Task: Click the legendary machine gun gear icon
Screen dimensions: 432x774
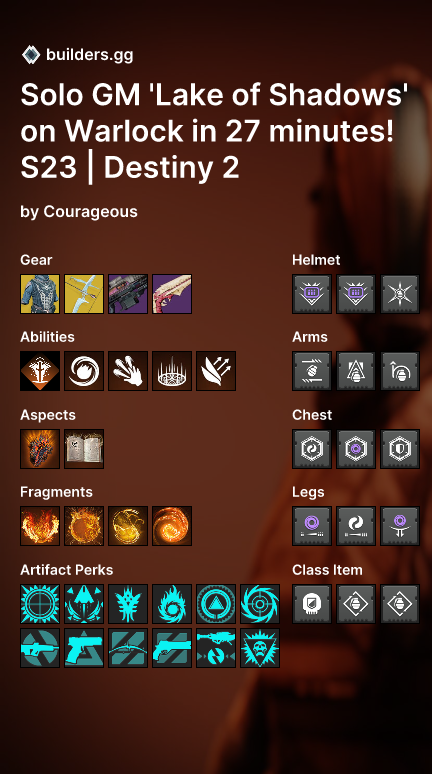Action: pos(128,294)
